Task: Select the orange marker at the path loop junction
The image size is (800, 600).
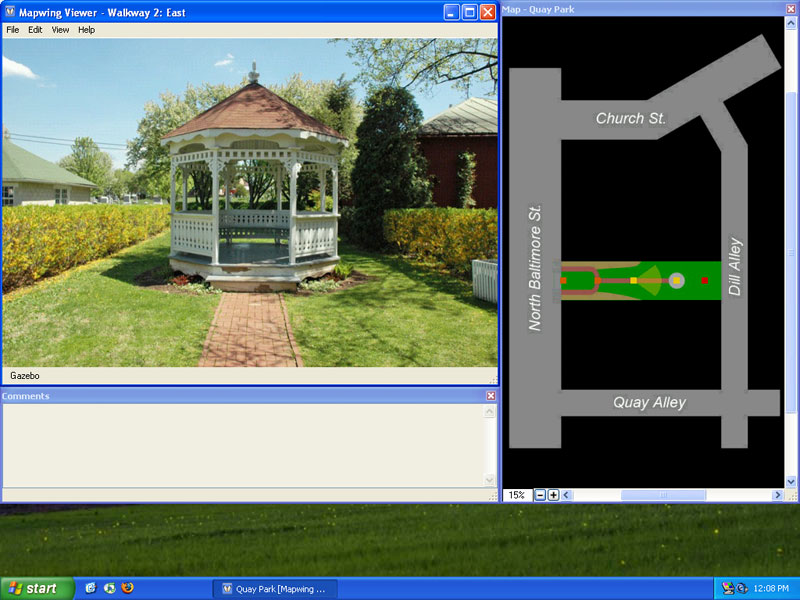Action: 597,280
